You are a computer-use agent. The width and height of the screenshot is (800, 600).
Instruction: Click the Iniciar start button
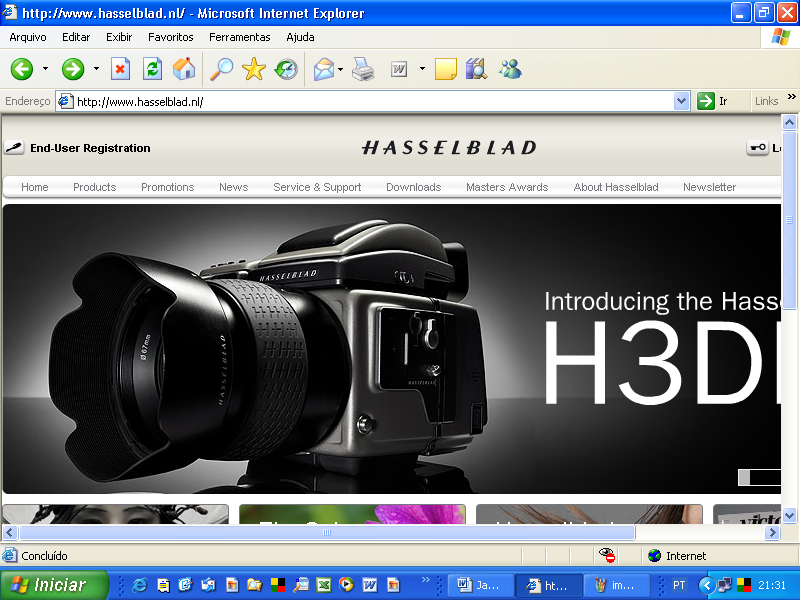pos(55,585)
